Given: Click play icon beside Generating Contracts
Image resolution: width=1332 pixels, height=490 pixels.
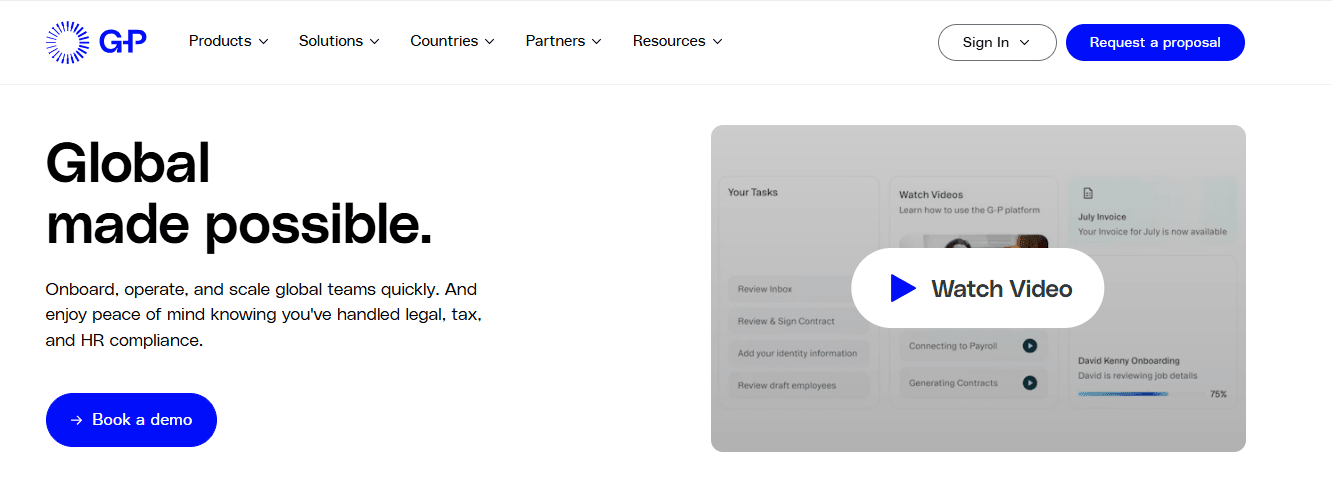Looking at the screenshot, I should point(1029,383).
